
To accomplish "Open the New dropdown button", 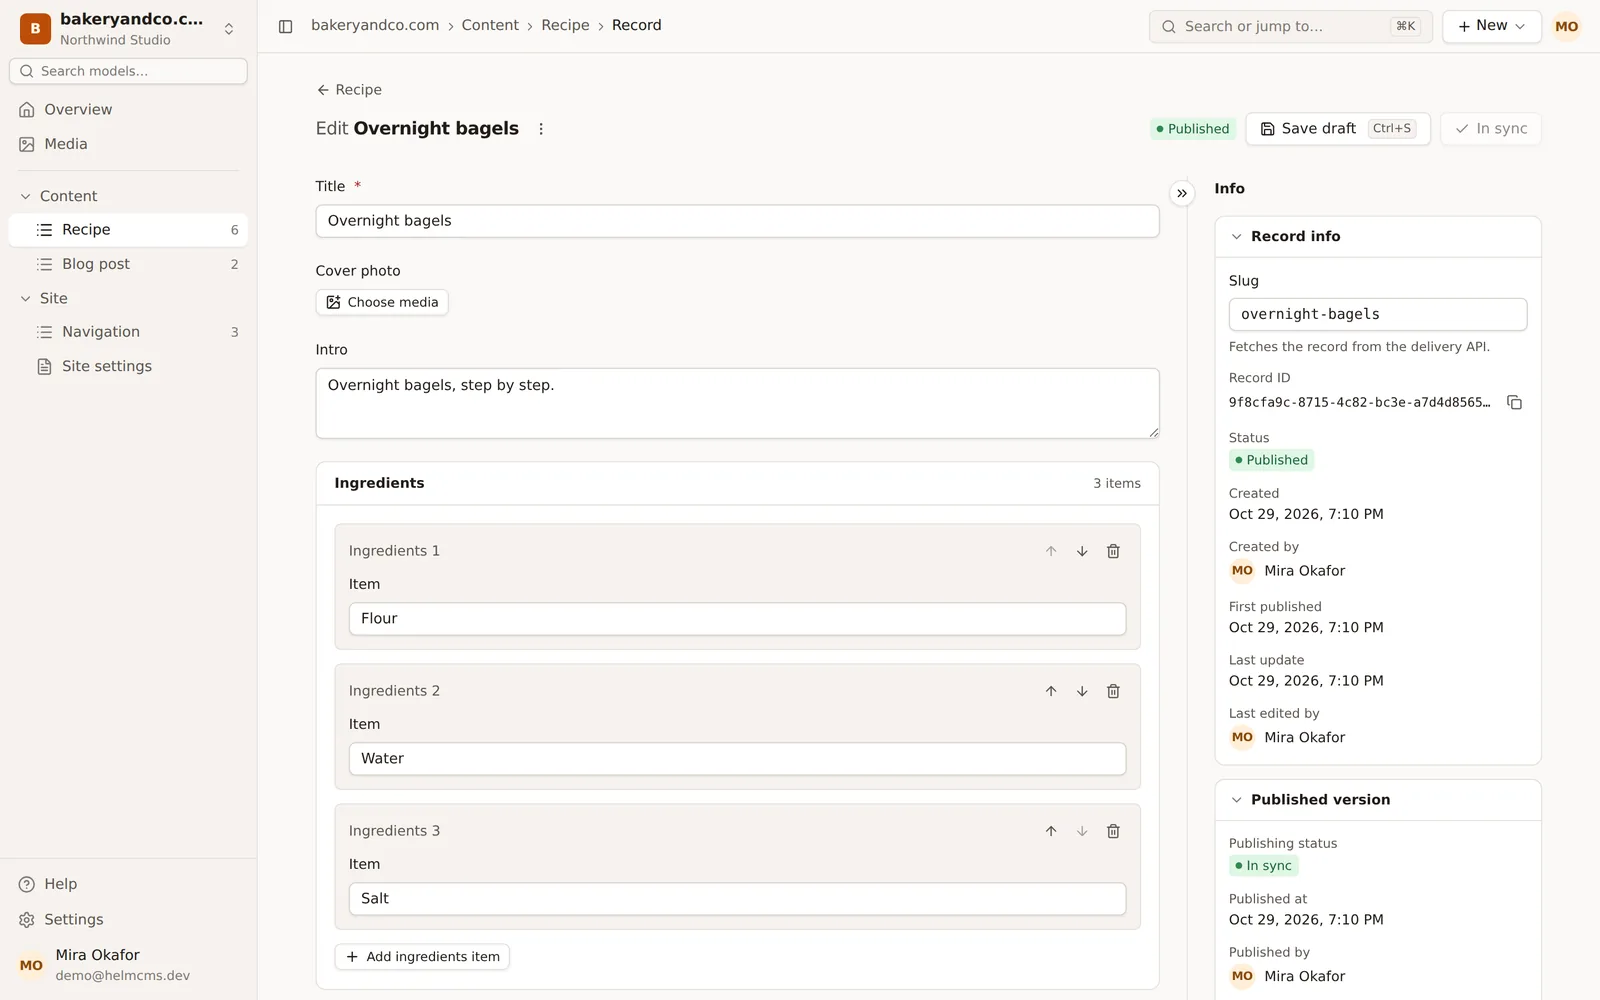I will 1491,26.
